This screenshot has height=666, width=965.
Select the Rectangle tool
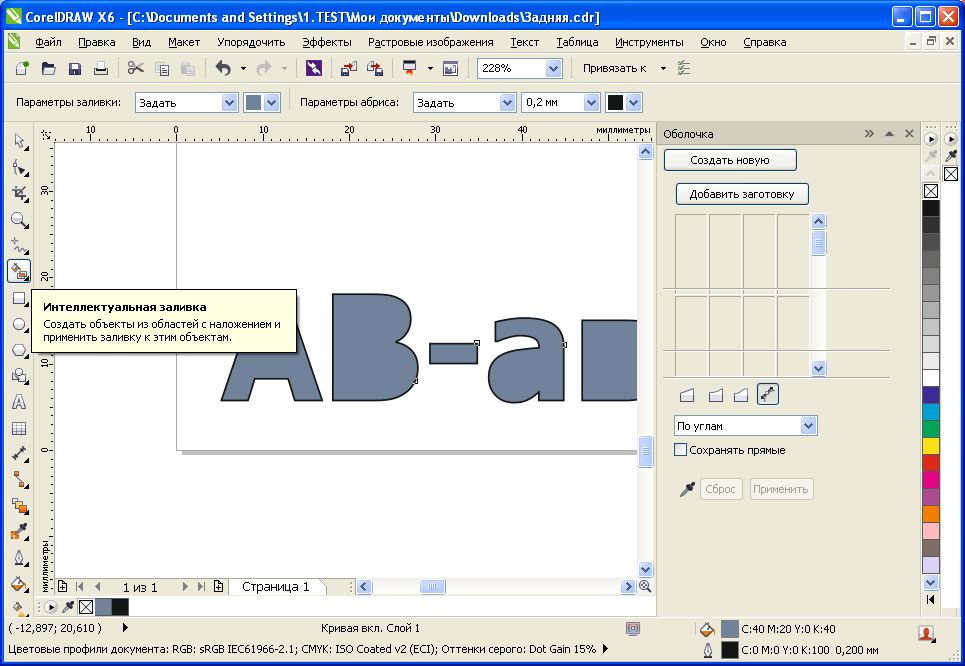19,297
